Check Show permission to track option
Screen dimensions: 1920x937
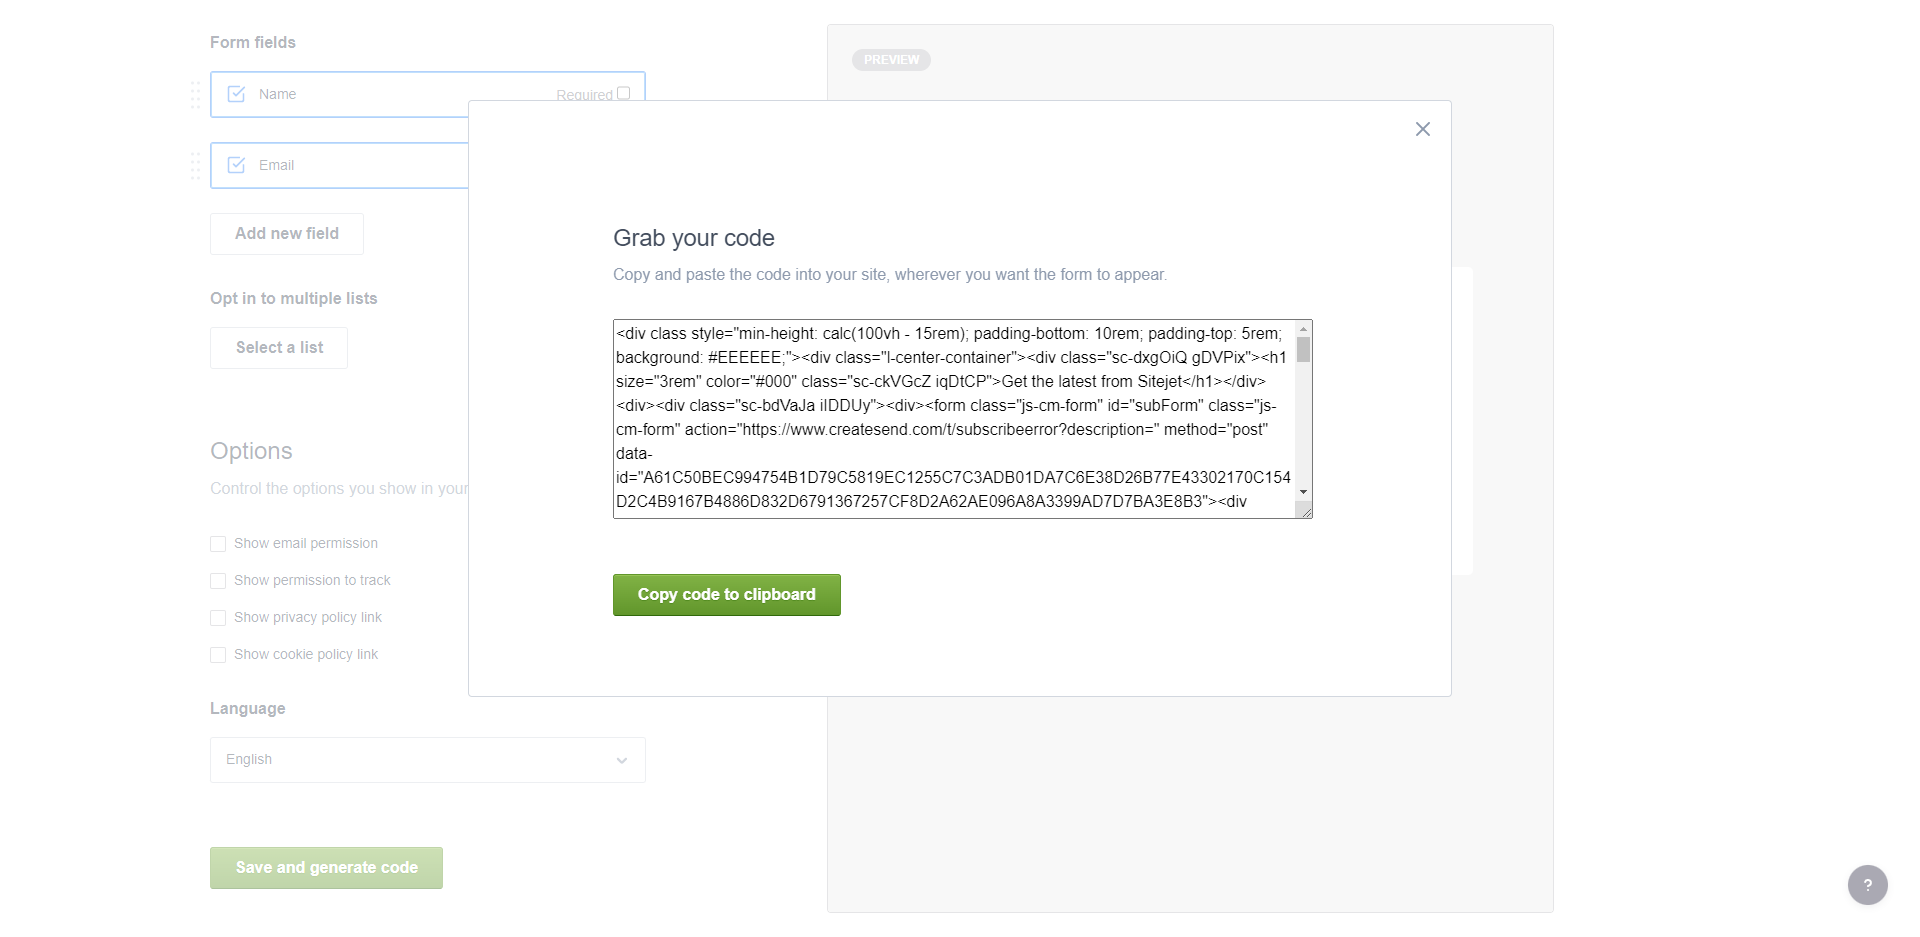218,581
